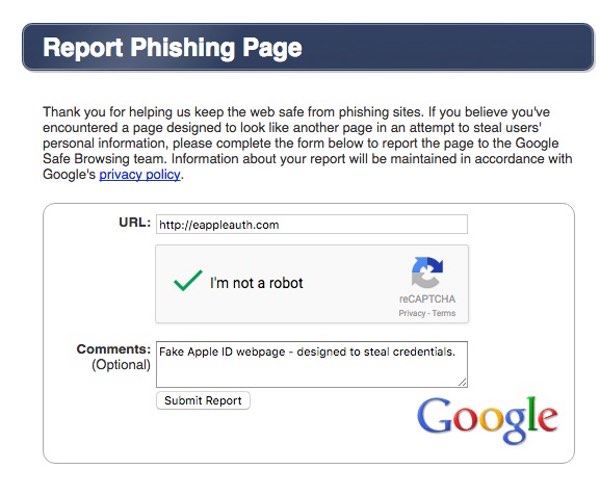Click the Report Phishing Page heading
The height and width of the screenshot is (495, 600).
click(172, 48)
